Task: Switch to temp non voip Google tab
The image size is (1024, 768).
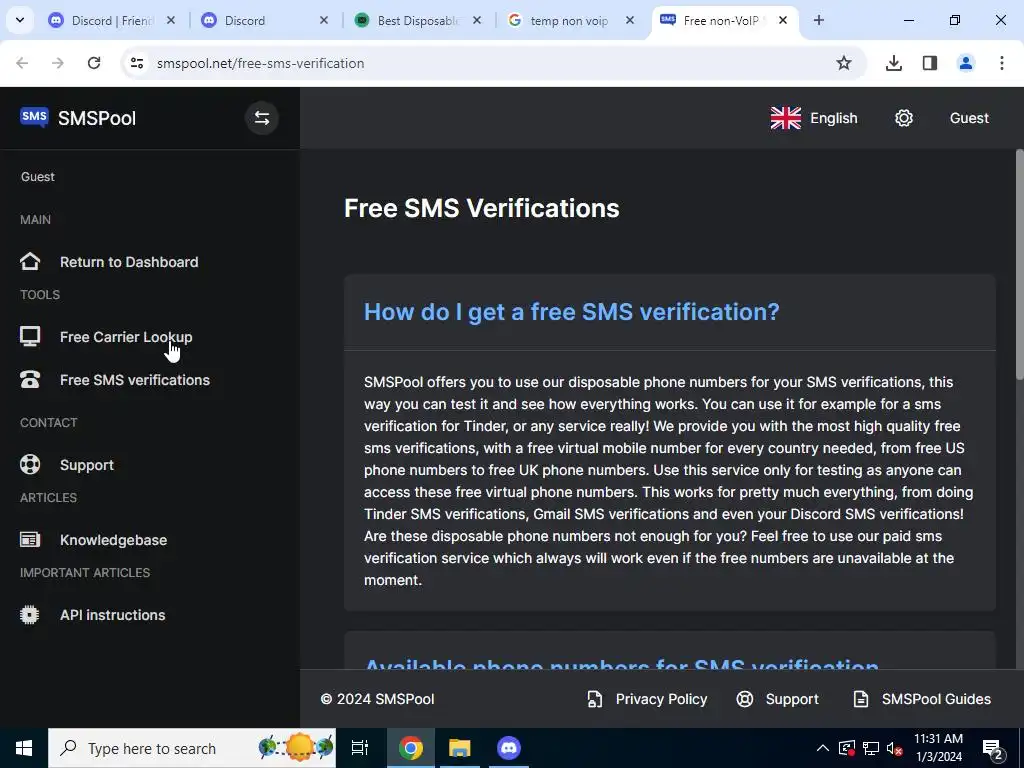Action: click(x=570, y=20)
